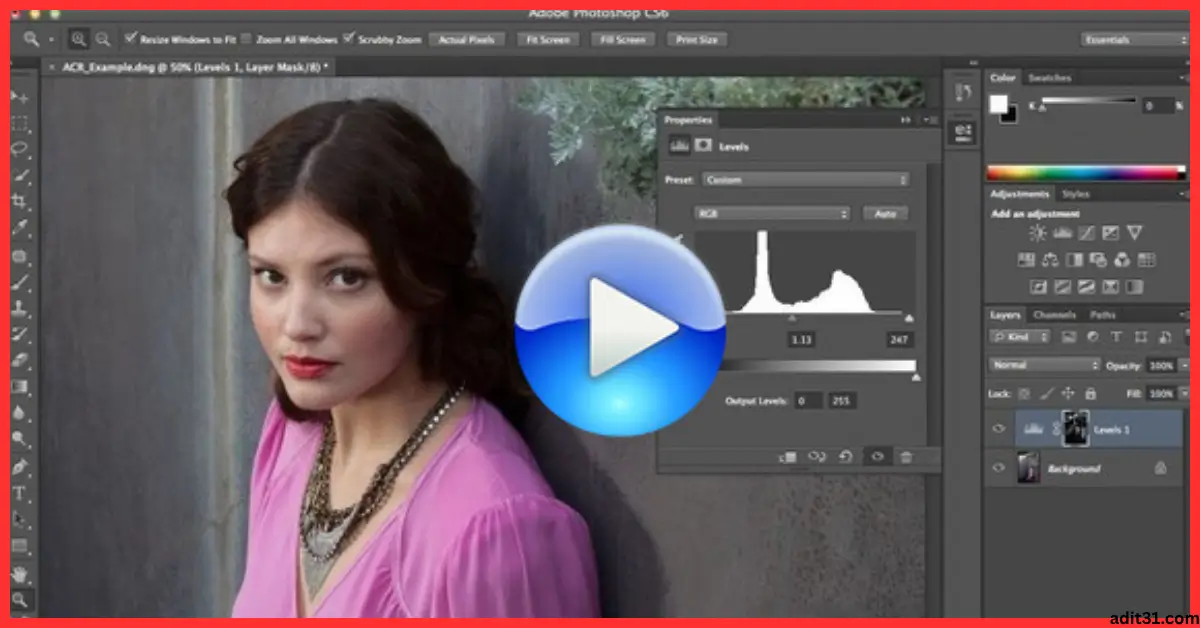The width and height of the screenshot is (1200, 628).
Task: Select the Gradient tool
Action: pyautogui.click(x=19, y=388)
